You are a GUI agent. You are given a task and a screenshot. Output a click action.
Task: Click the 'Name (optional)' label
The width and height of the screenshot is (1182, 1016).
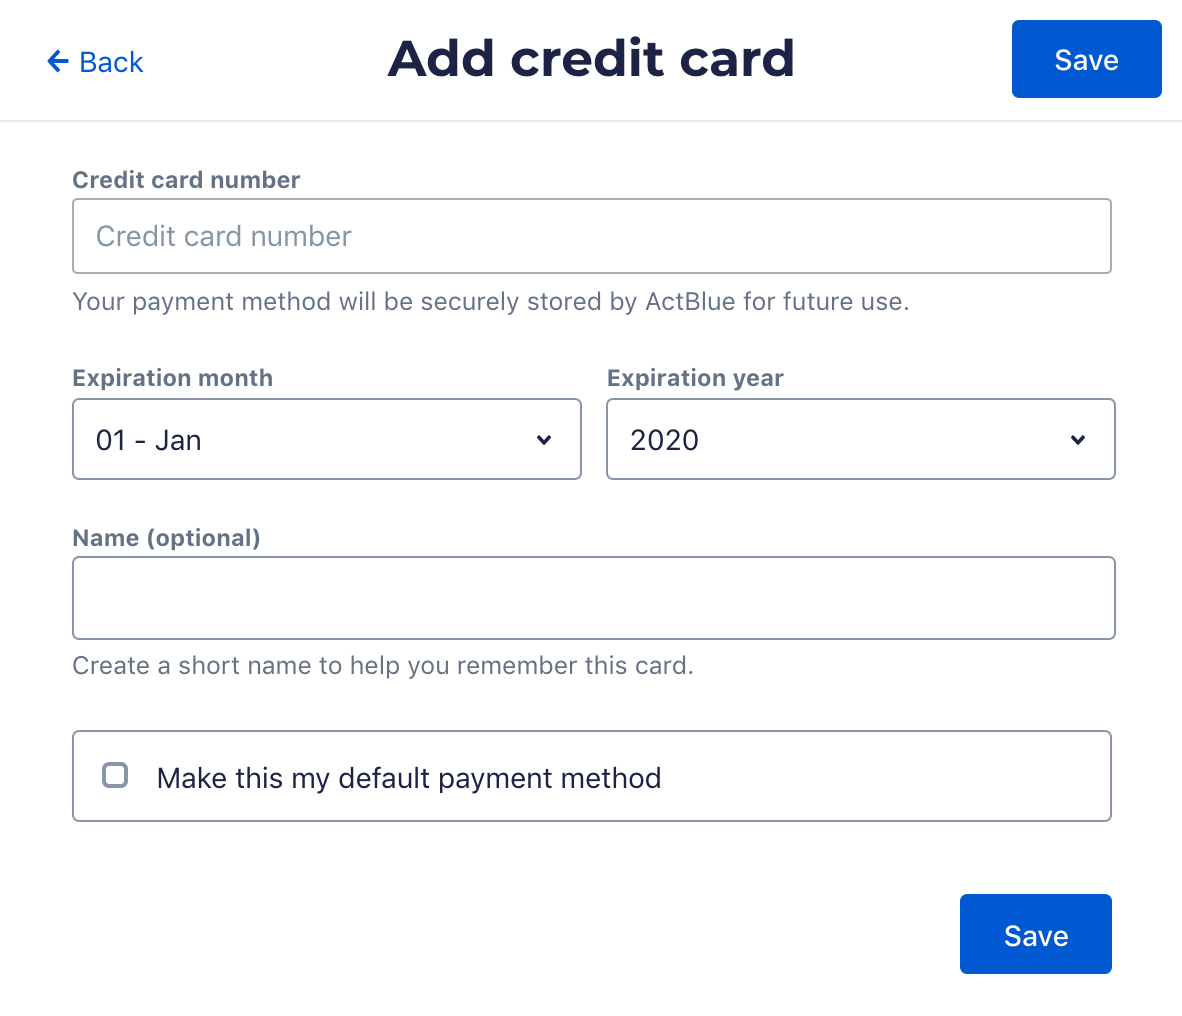coord(167,538)
